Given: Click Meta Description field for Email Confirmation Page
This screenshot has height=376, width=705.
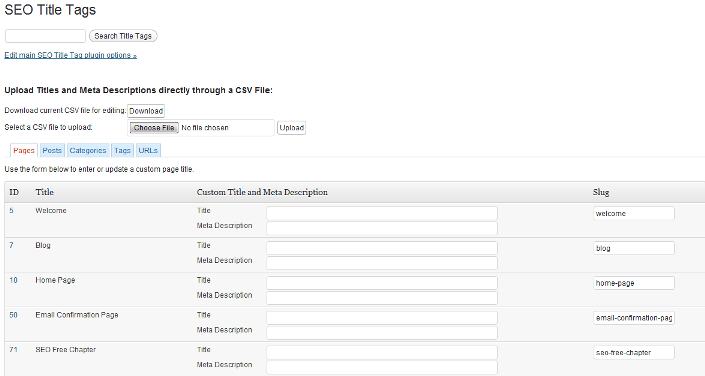Looking at the screenshot, I should (x=382, y=332).
